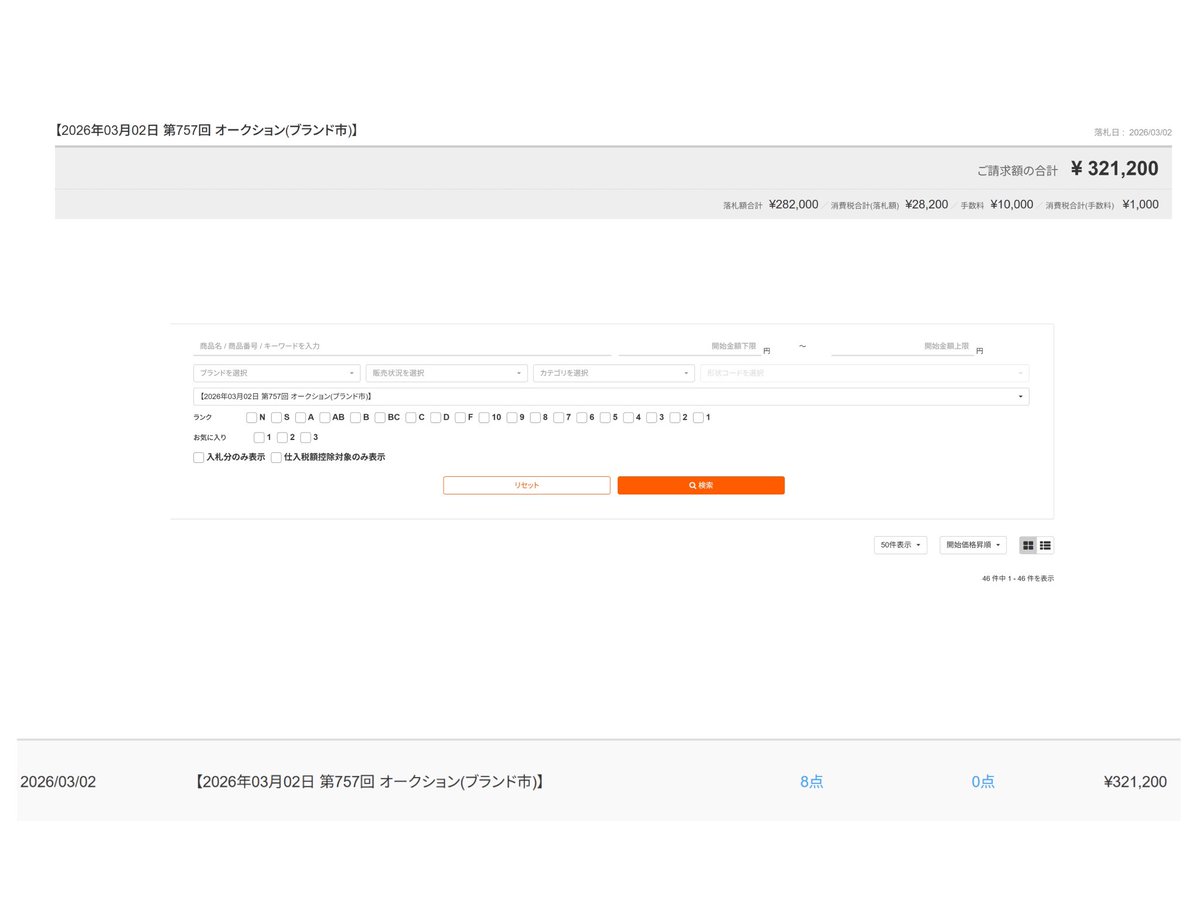1200x900 pixels.
Task: Click the bottom row auction title 第757回
Action: tap(368, 782)
